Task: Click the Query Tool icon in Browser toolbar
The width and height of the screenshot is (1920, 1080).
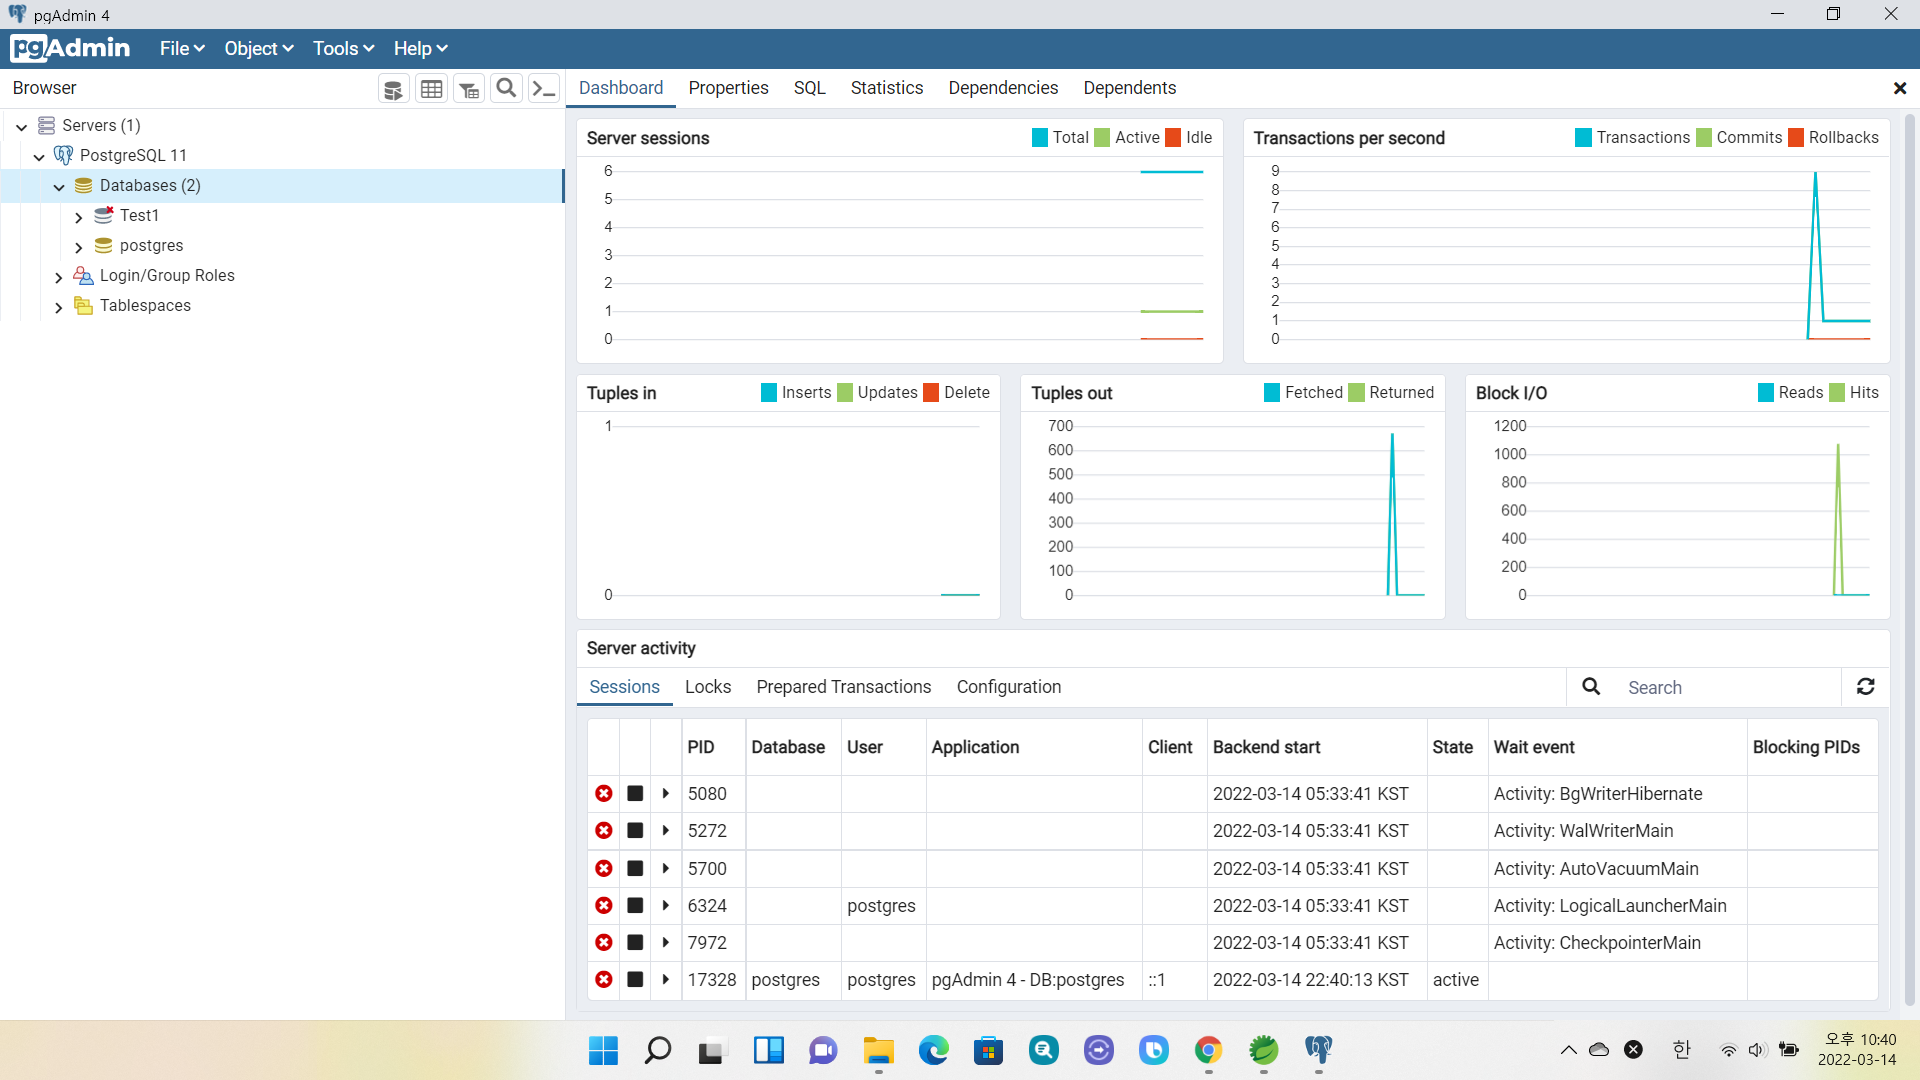Action: point(394,89)
